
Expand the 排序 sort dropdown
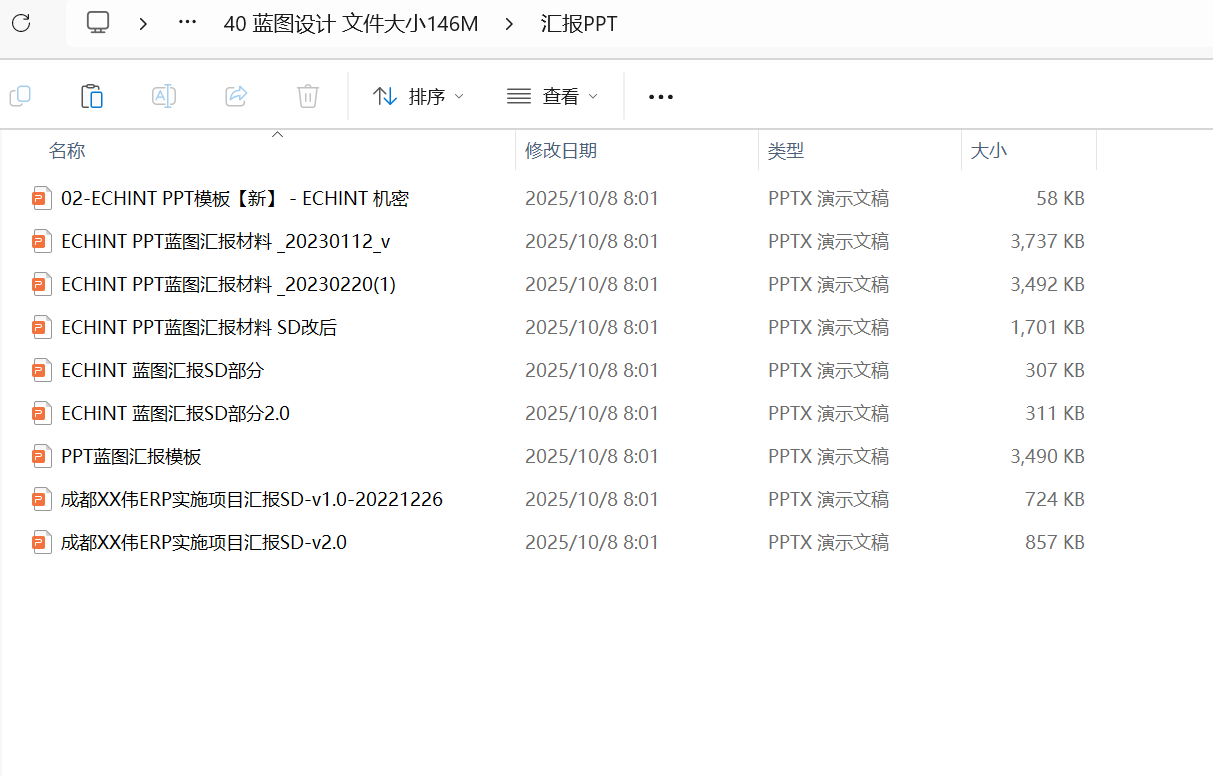click(418, 97)
